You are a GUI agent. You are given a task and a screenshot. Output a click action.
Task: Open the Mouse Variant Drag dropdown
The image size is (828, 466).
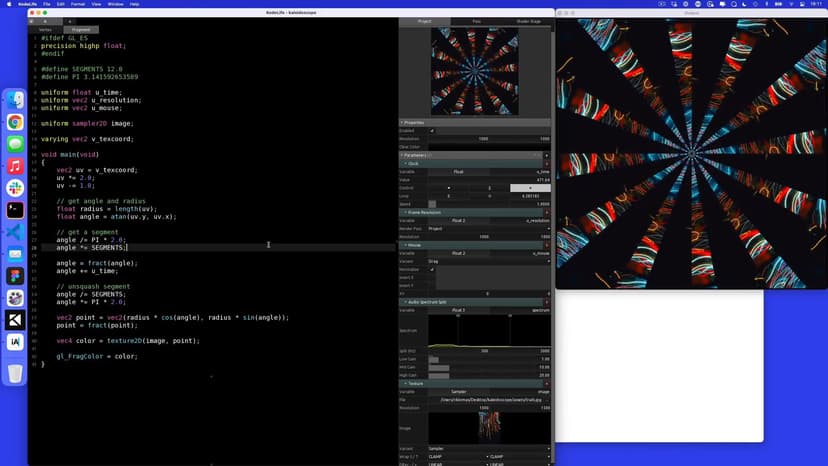click(x=489, y=261)
